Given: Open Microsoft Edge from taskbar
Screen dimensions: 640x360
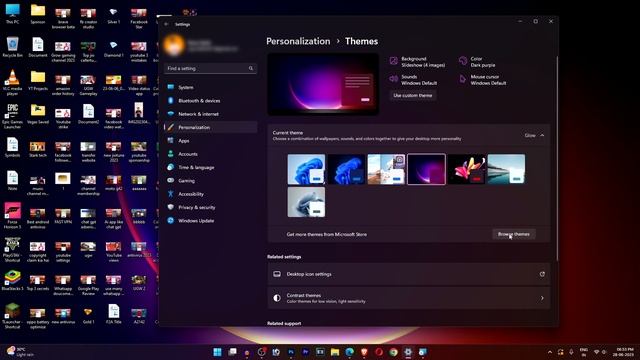Looking at the screenshot, I should [x=349, y=352].
